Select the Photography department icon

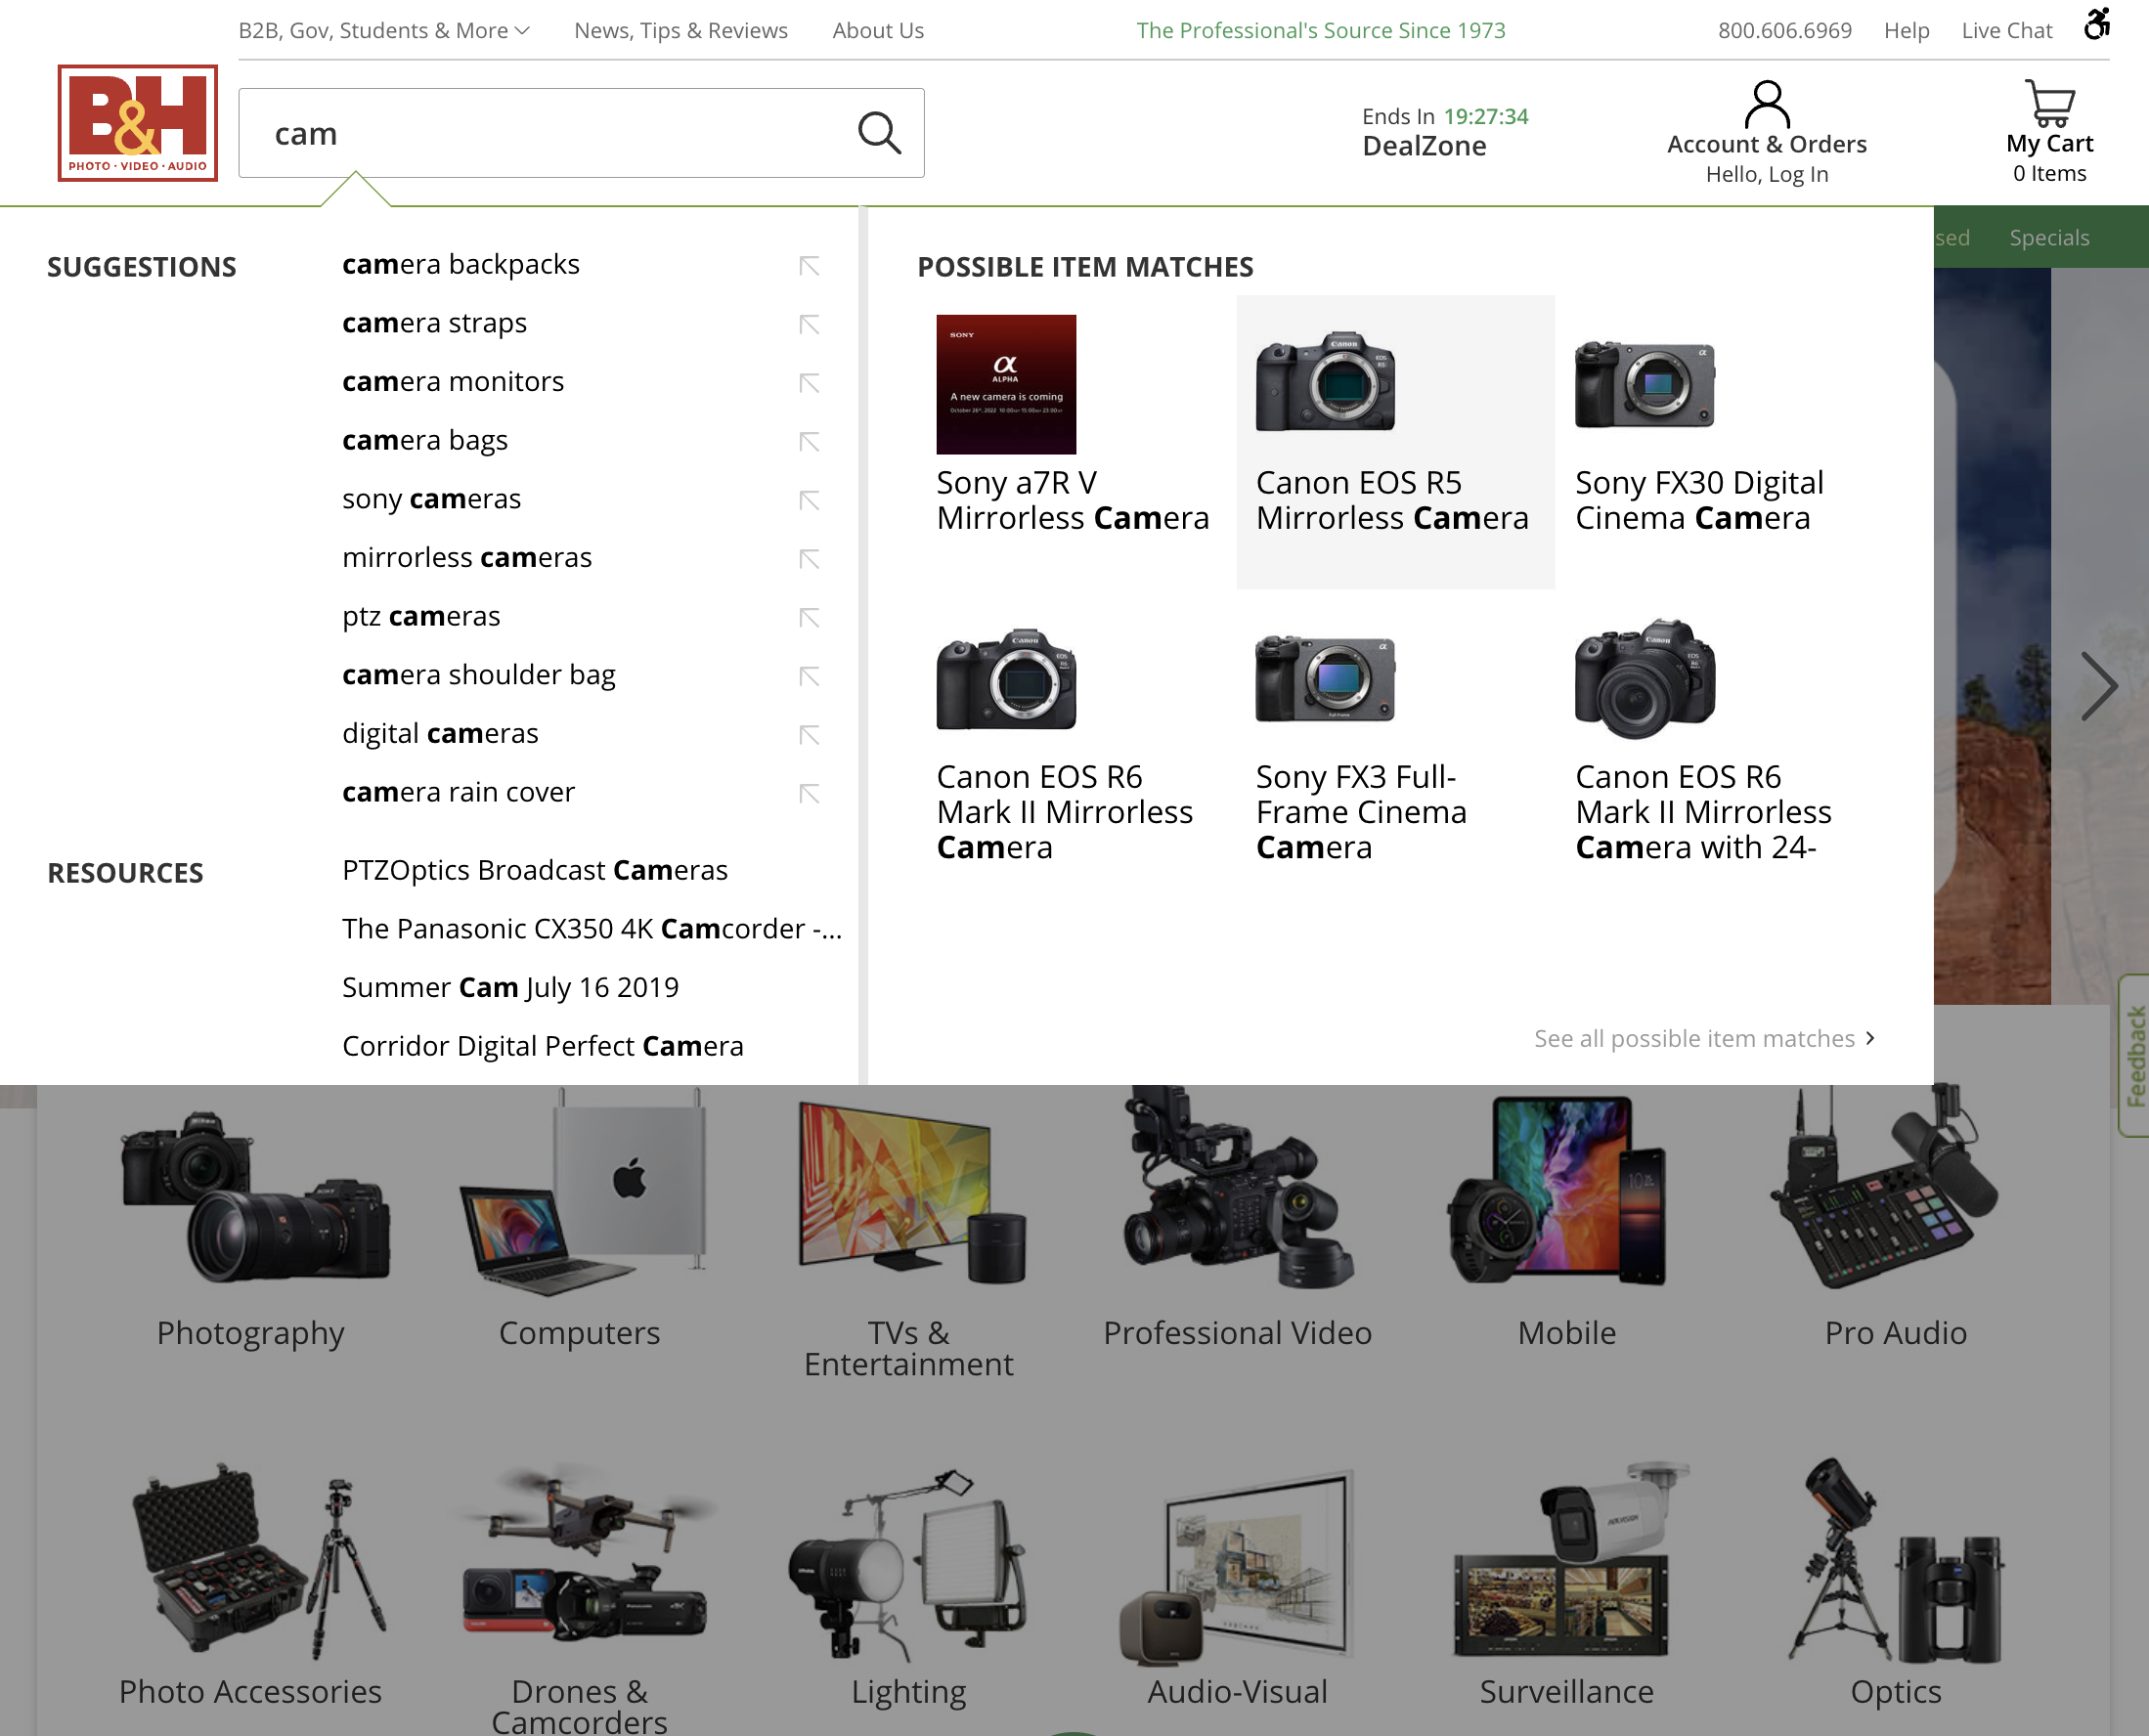point(250,1200)
